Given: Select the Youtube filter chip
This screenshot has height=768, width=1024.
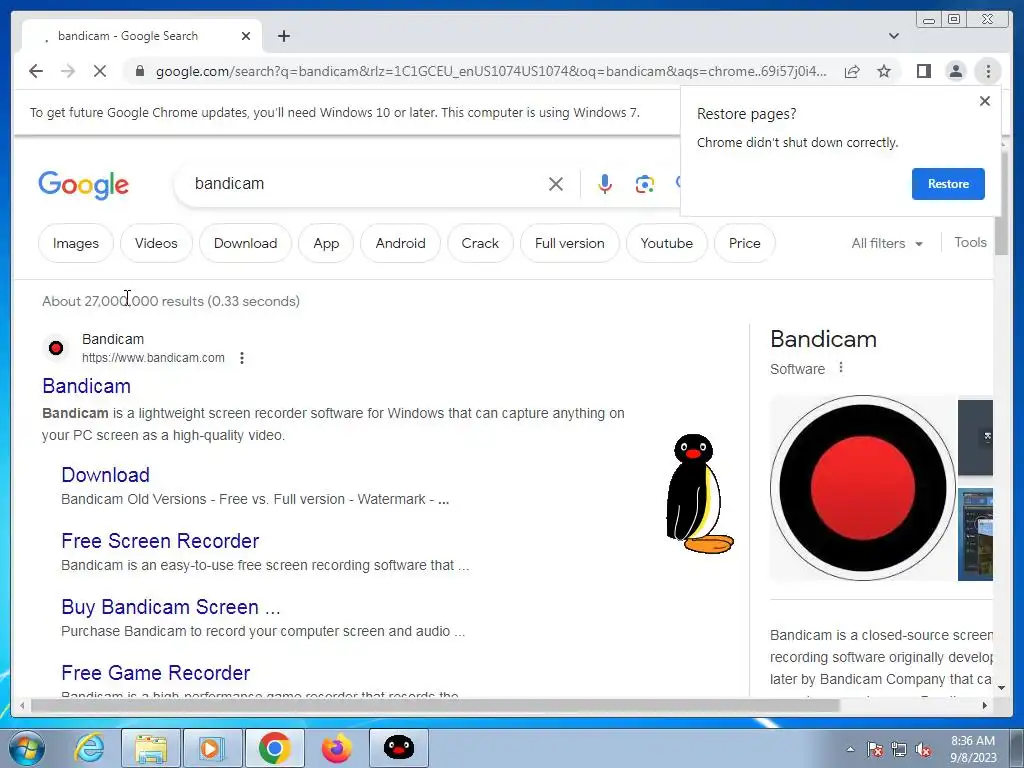Looking at the screenshot, I should click(x=667, y=243).
